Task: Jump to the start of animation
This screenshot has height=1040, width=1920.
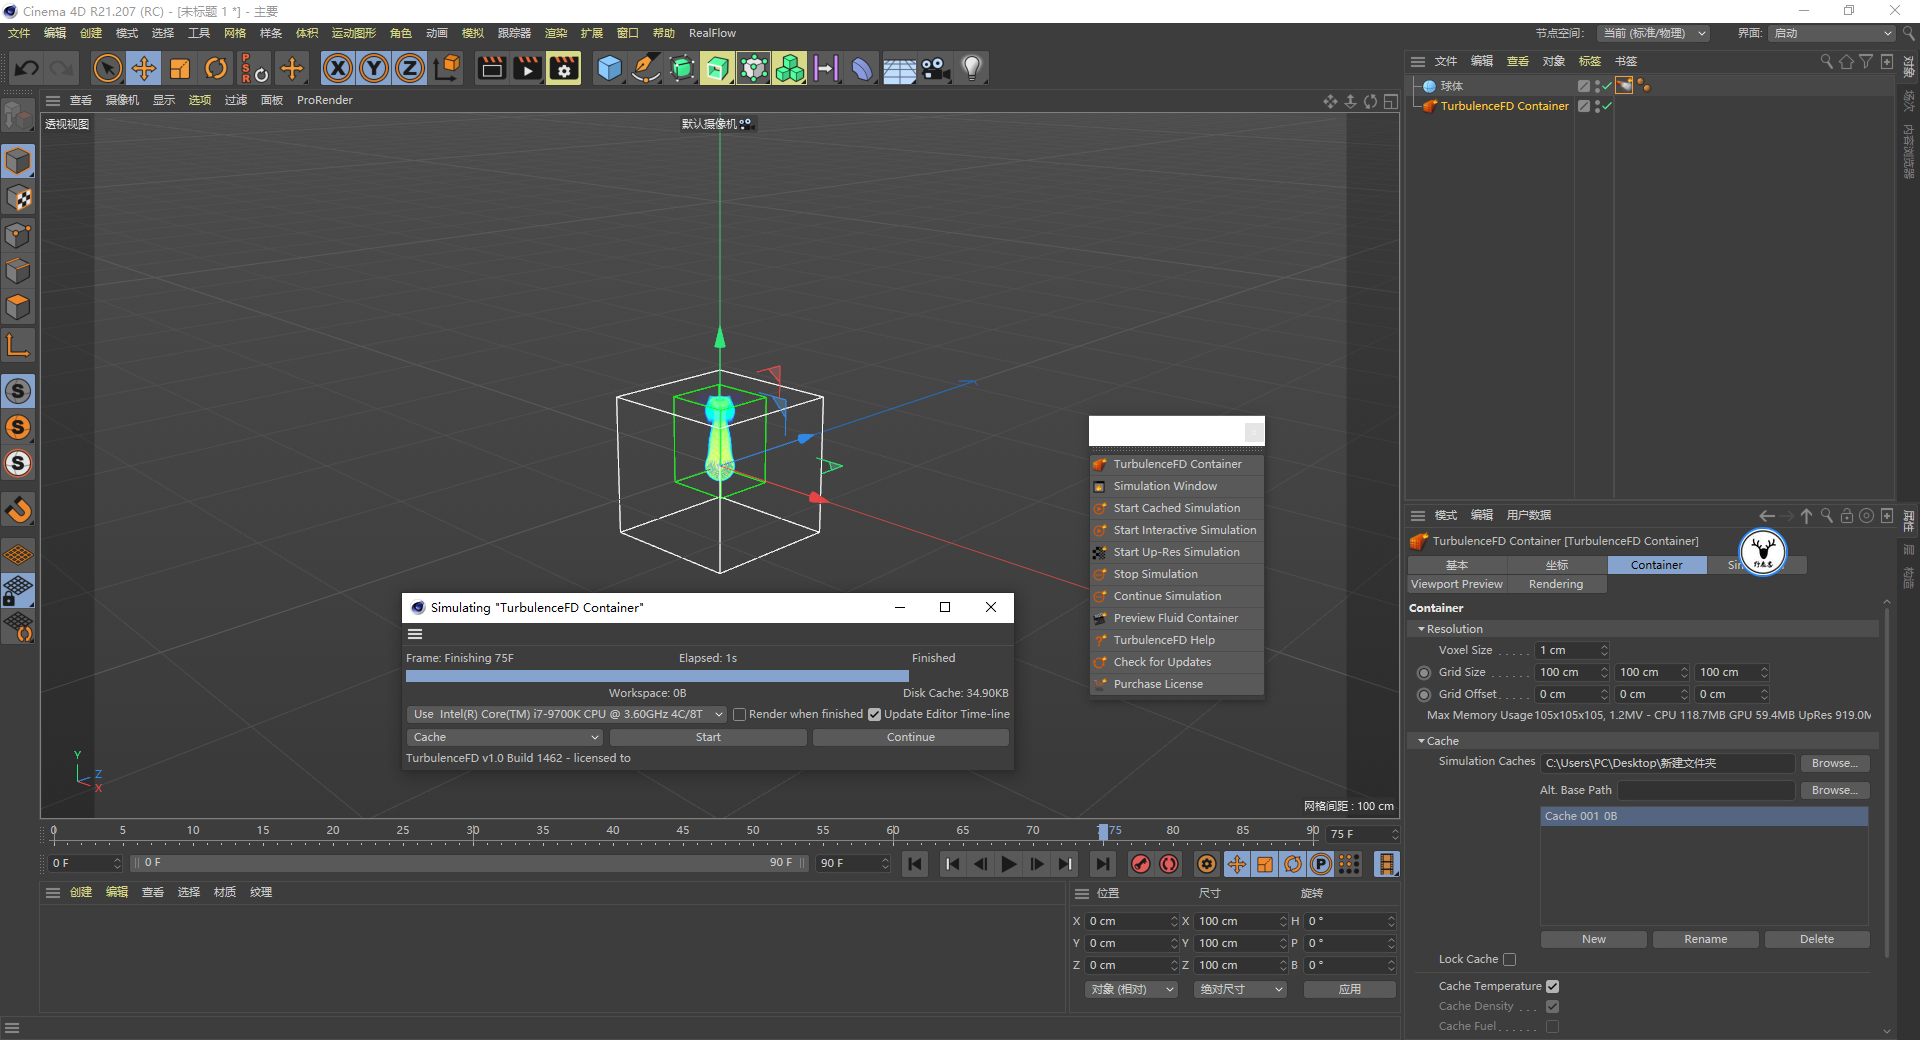Action: 915,864
